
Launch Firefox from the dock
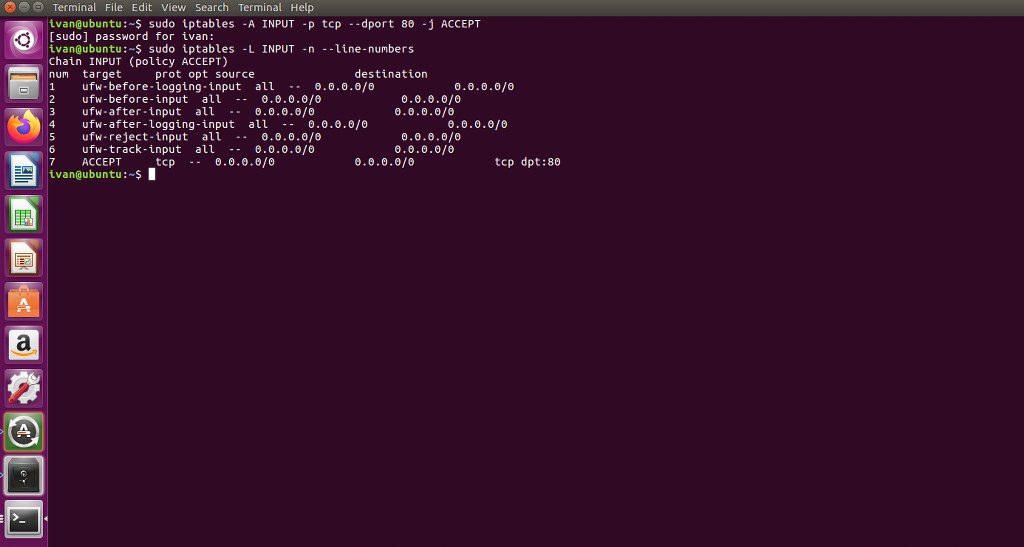[24, 127]
